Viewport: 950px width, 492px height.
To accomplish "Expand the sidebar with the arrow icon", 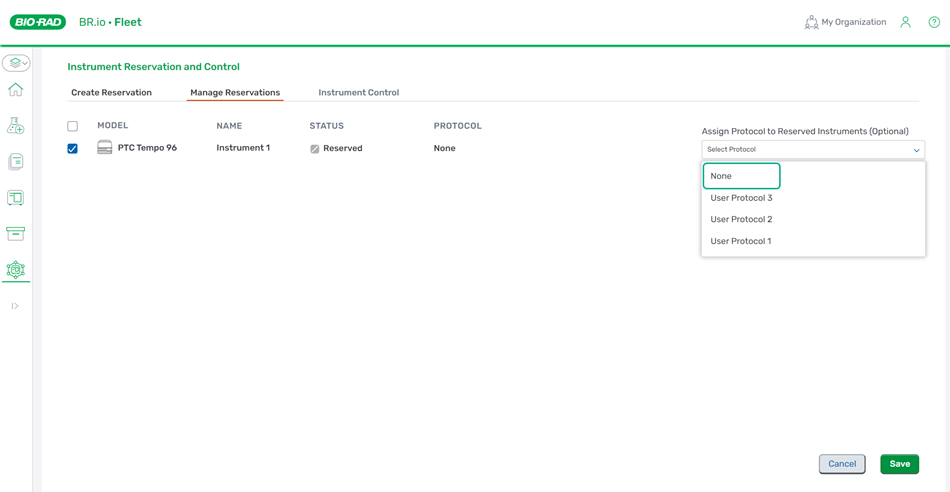I will click(15, 306).
